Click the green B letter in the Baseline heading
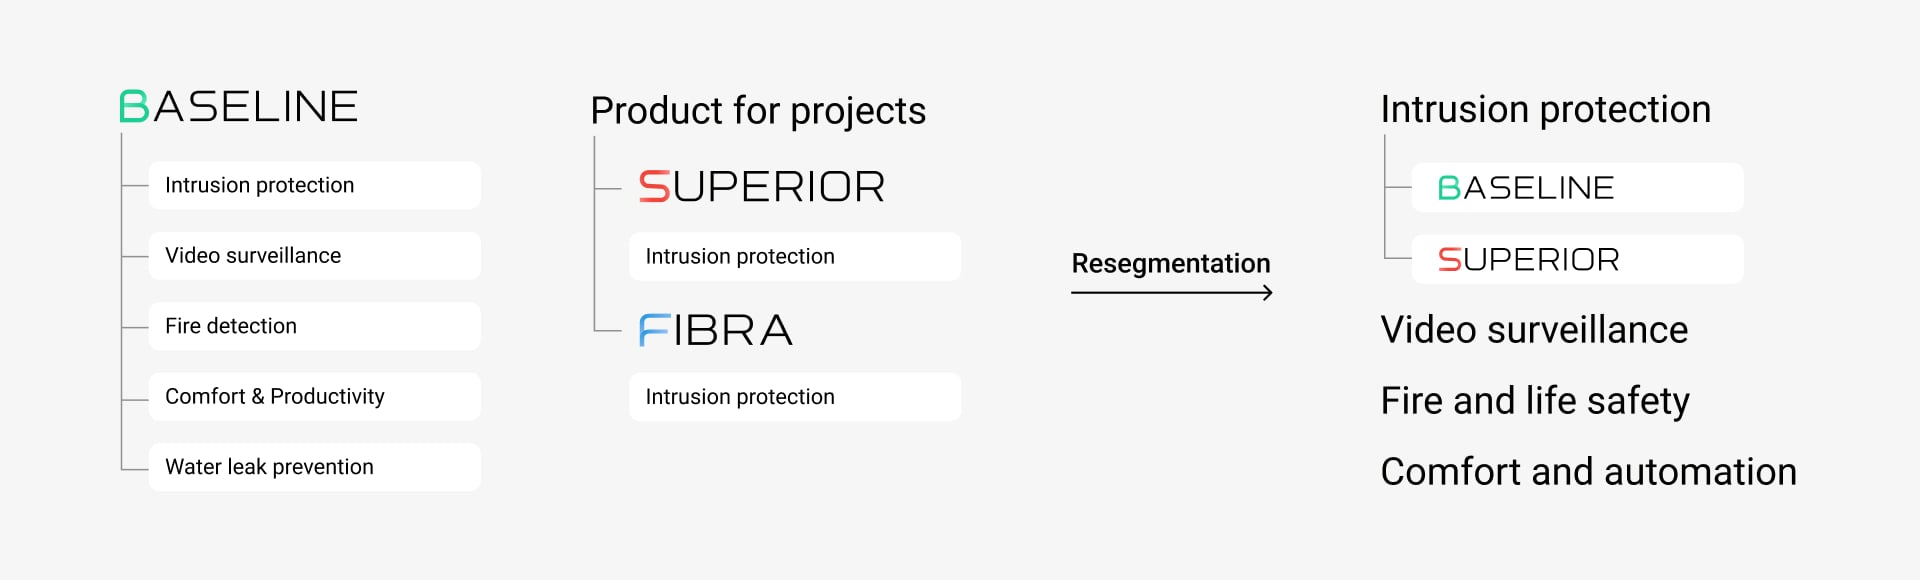 (134, 107)
